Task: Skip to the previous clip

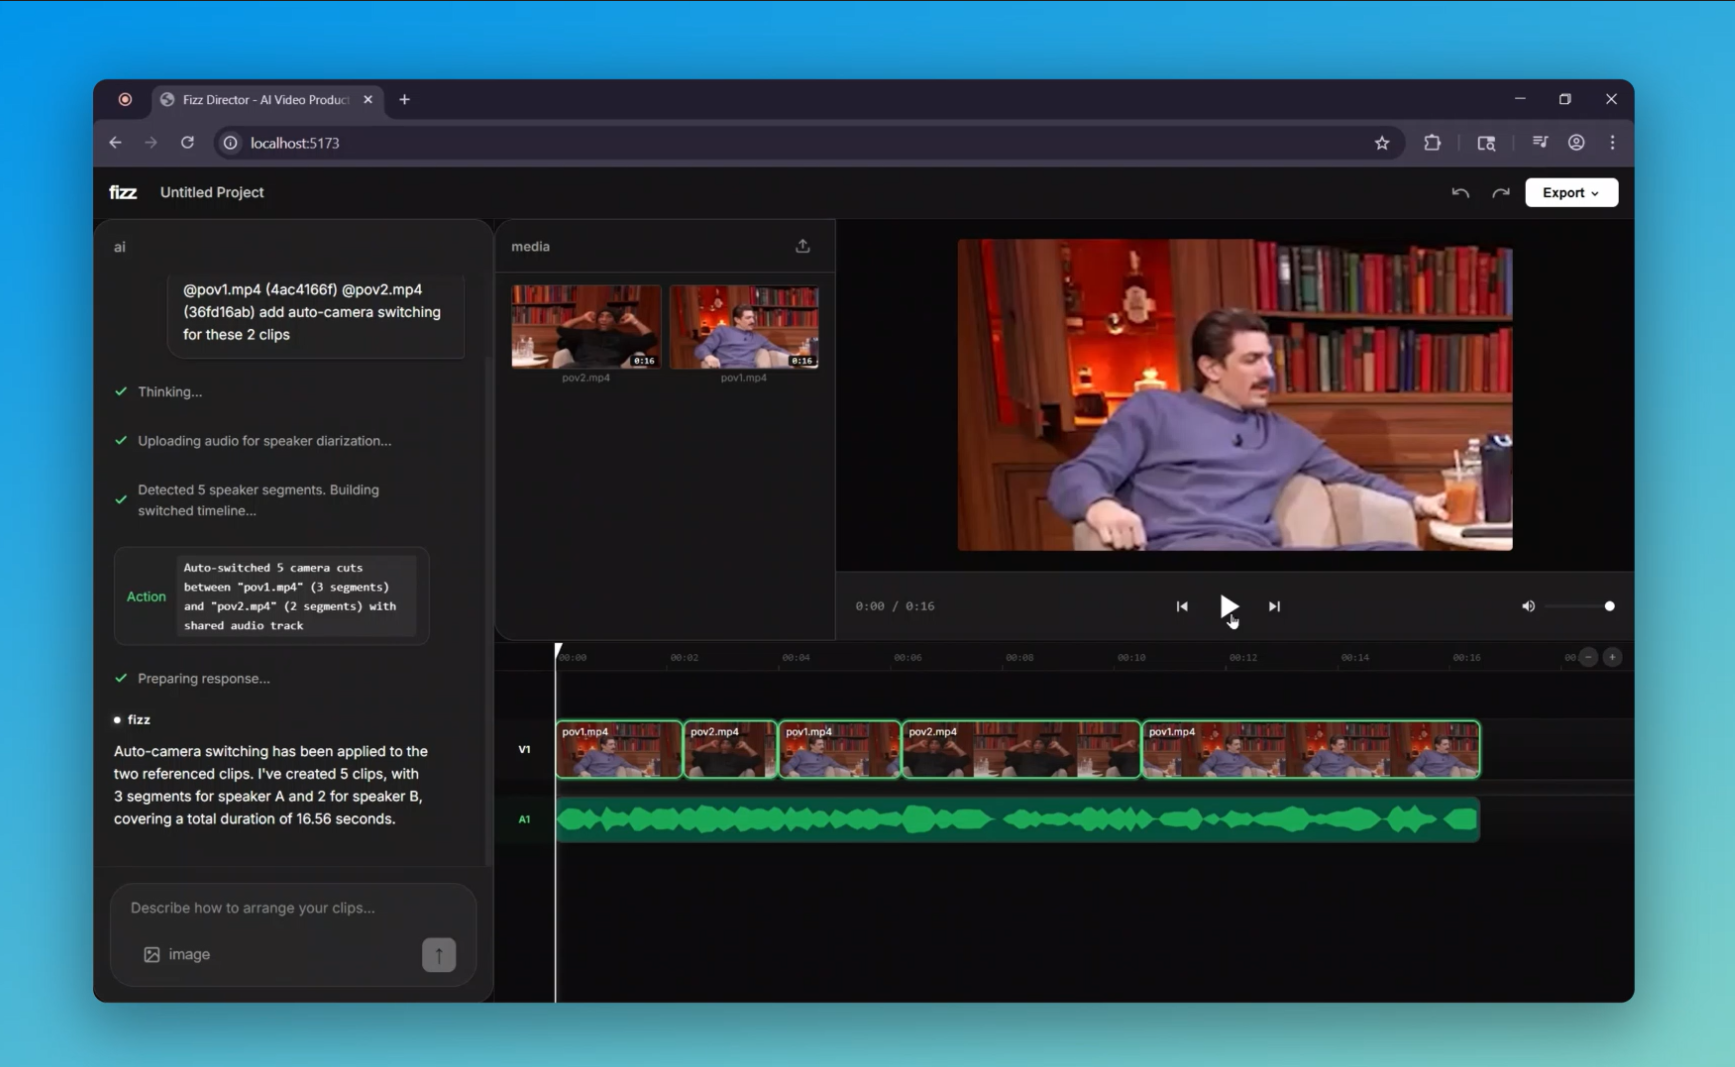Action: tap(1182, 606)
